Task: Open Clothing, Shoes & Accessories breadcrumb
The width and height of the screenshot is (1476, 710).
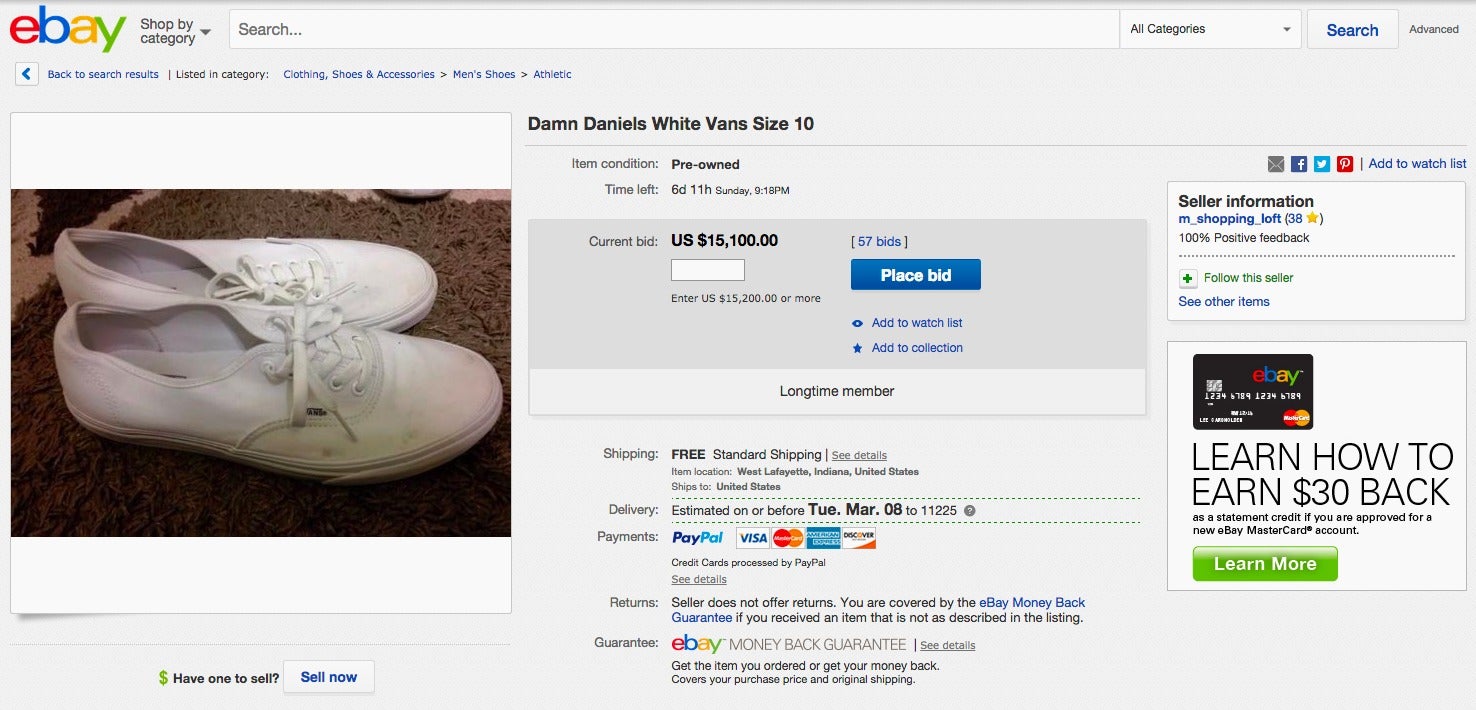Action: coord(359,74)
